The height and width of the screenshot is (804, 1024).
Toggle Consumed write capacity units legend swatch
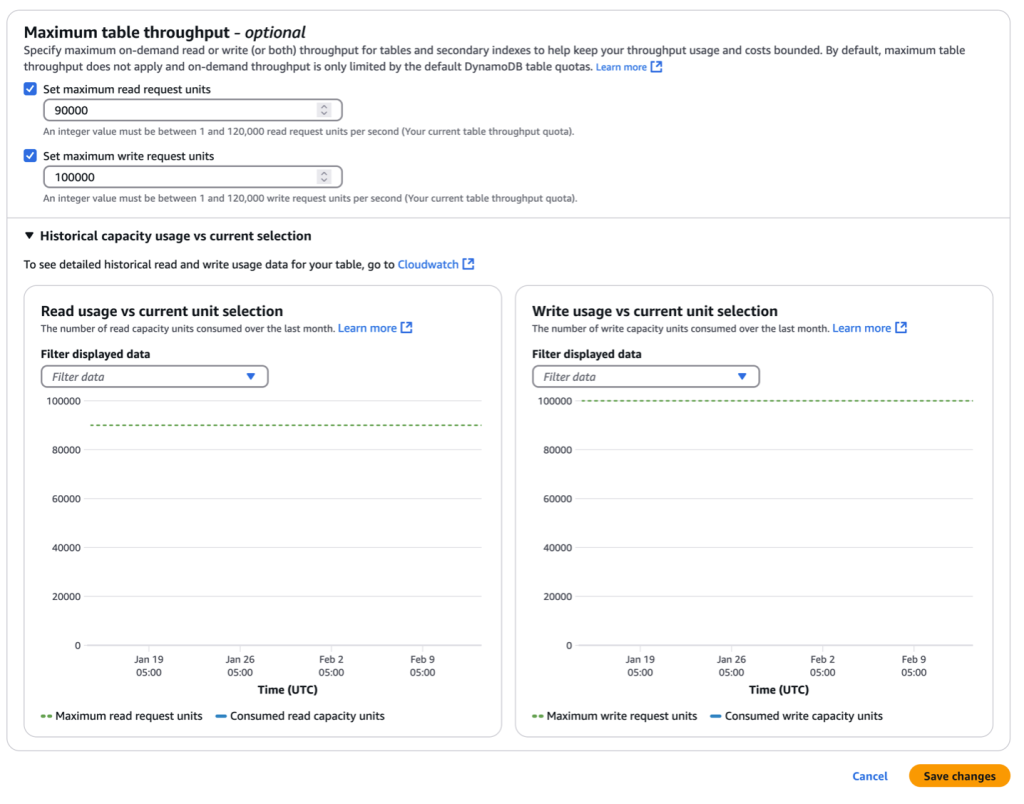tap(716, 716)
